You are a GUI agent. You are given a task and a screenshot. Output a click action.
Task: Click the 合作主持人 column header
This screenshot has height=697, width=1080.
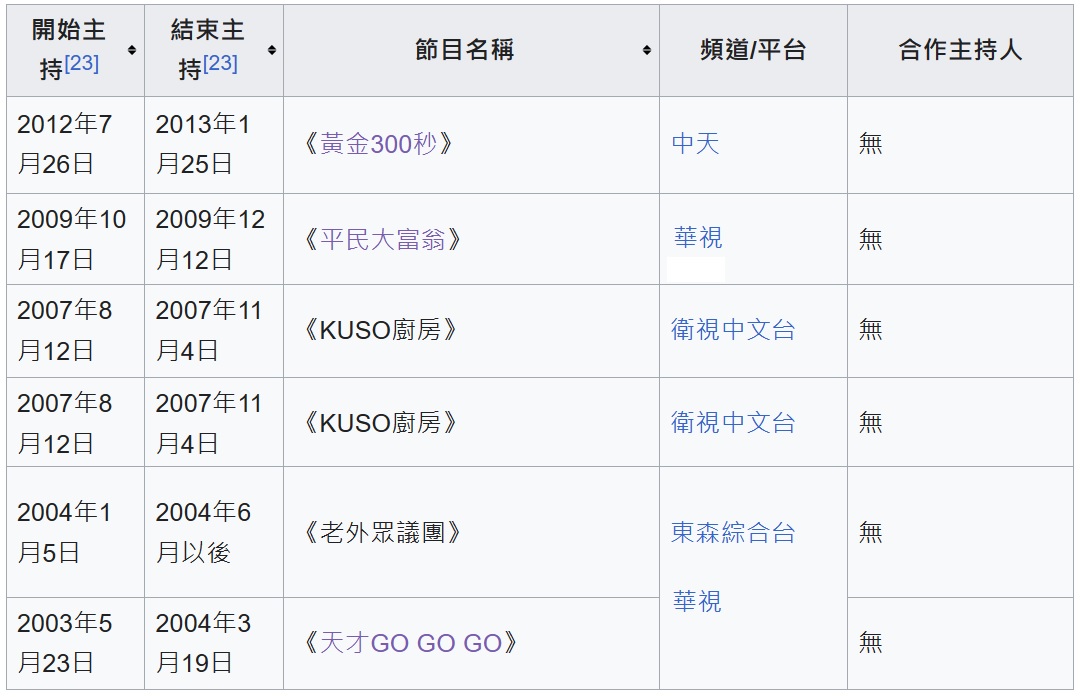(x=960, y=50)
